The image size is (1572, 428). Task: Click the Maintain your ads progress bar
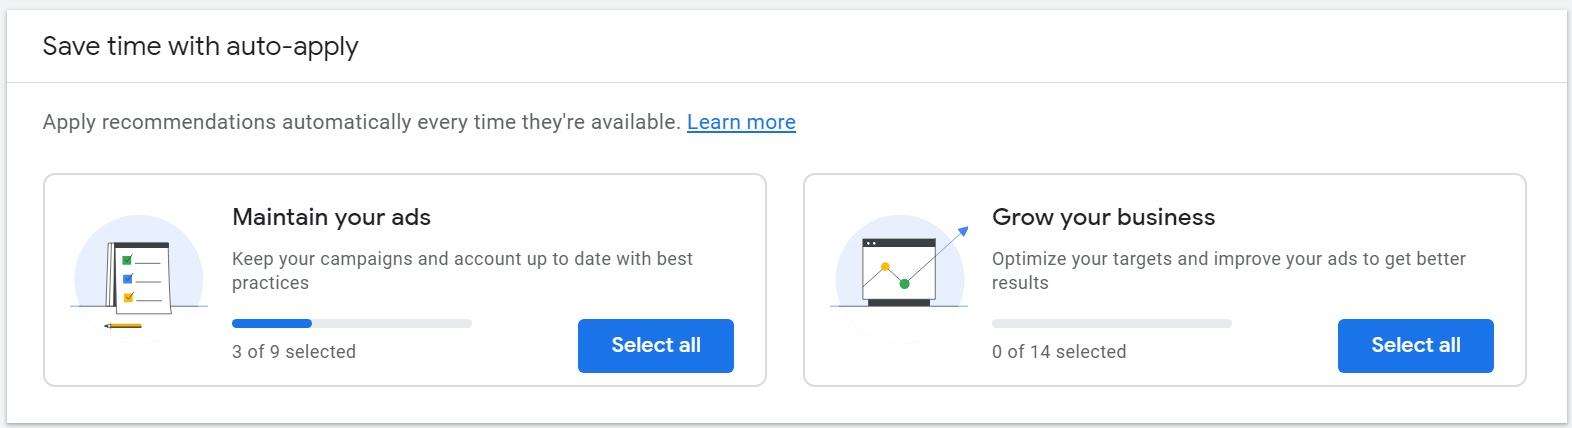[351, 323]
